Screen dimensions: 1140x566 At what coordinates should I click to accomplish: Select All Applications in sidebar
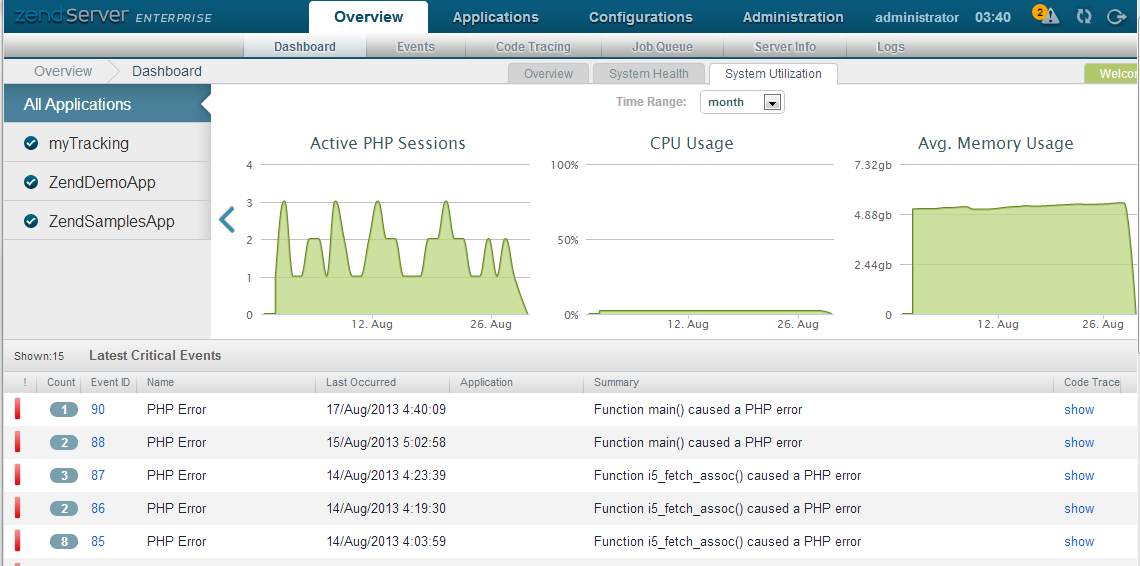(x=107, y=104)
